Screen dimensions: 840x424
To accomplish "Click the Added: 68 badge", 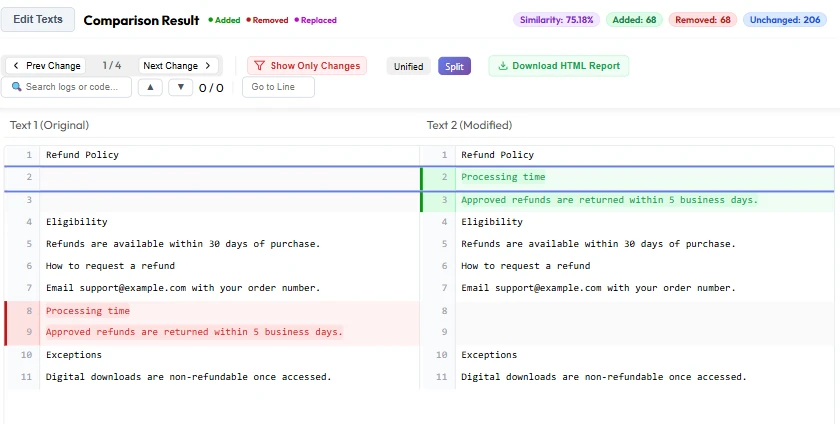I will (634, 20).
